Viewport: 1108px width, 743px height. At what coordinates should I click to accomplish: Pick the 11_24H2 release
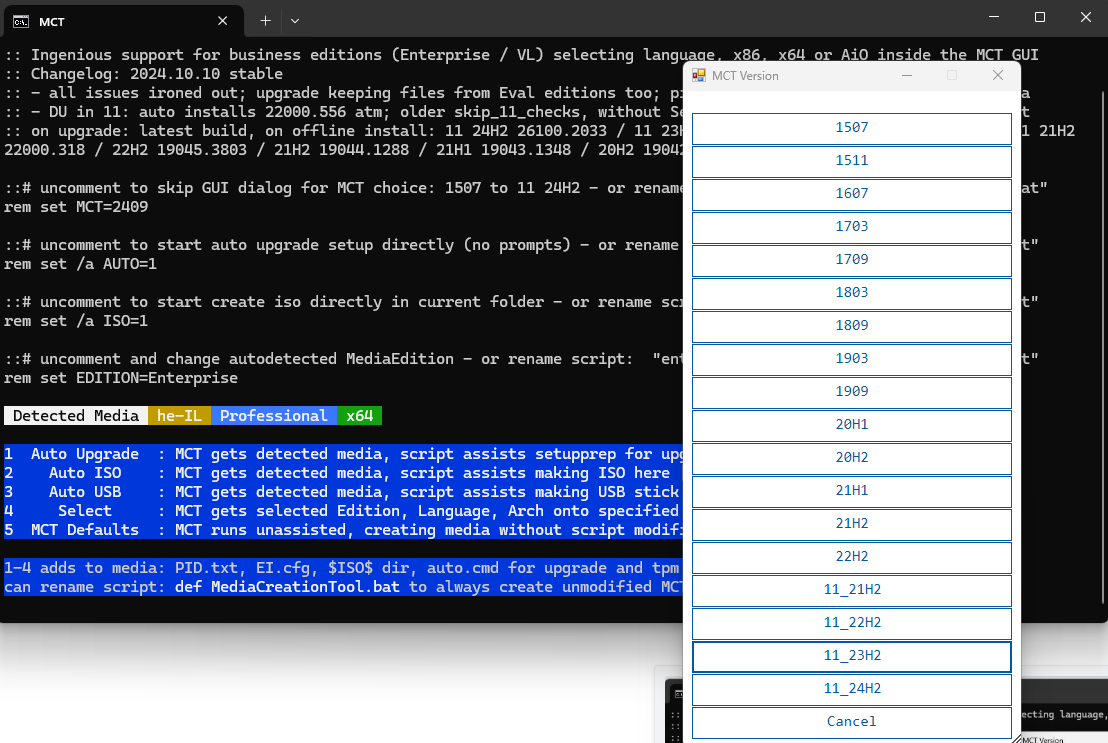click(x=851, y=689)
